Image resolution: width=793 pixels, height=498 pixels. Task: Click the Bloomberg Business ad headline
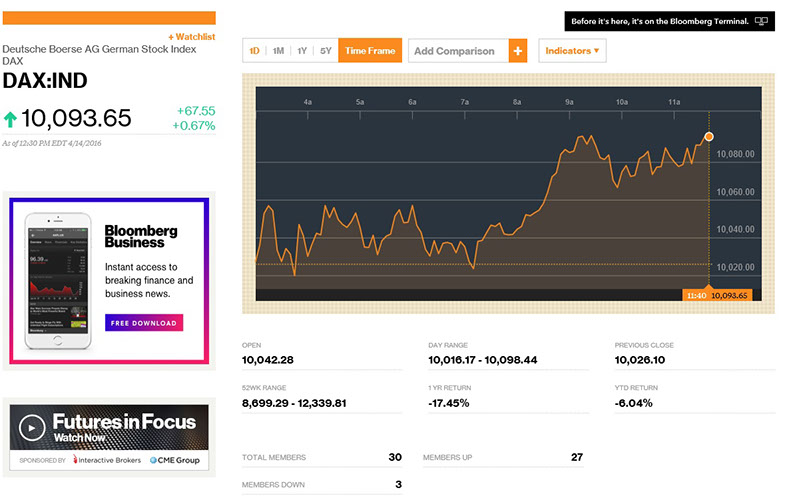click(x=141, y=236)
